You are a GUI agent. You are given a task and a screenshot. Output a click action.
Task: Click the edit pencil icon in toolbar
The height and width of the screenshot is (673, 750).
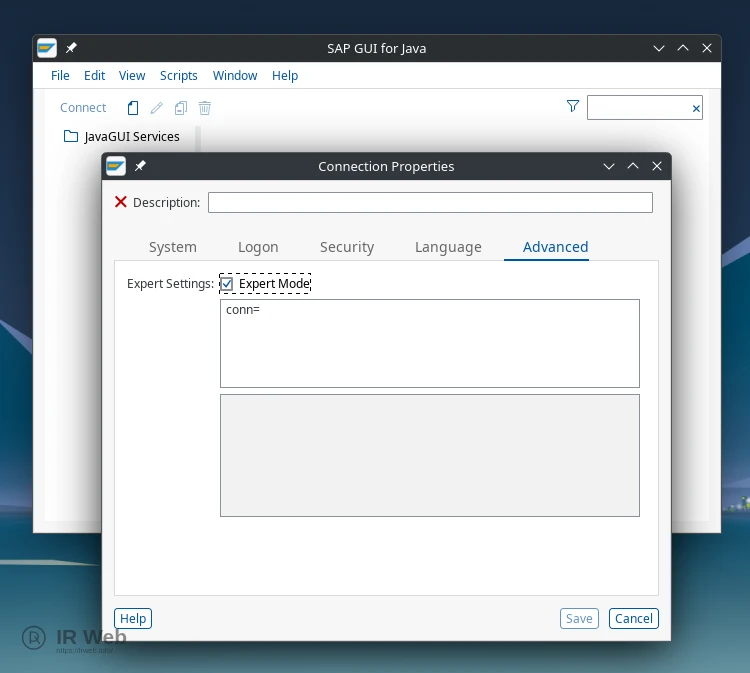click(156, 108)
